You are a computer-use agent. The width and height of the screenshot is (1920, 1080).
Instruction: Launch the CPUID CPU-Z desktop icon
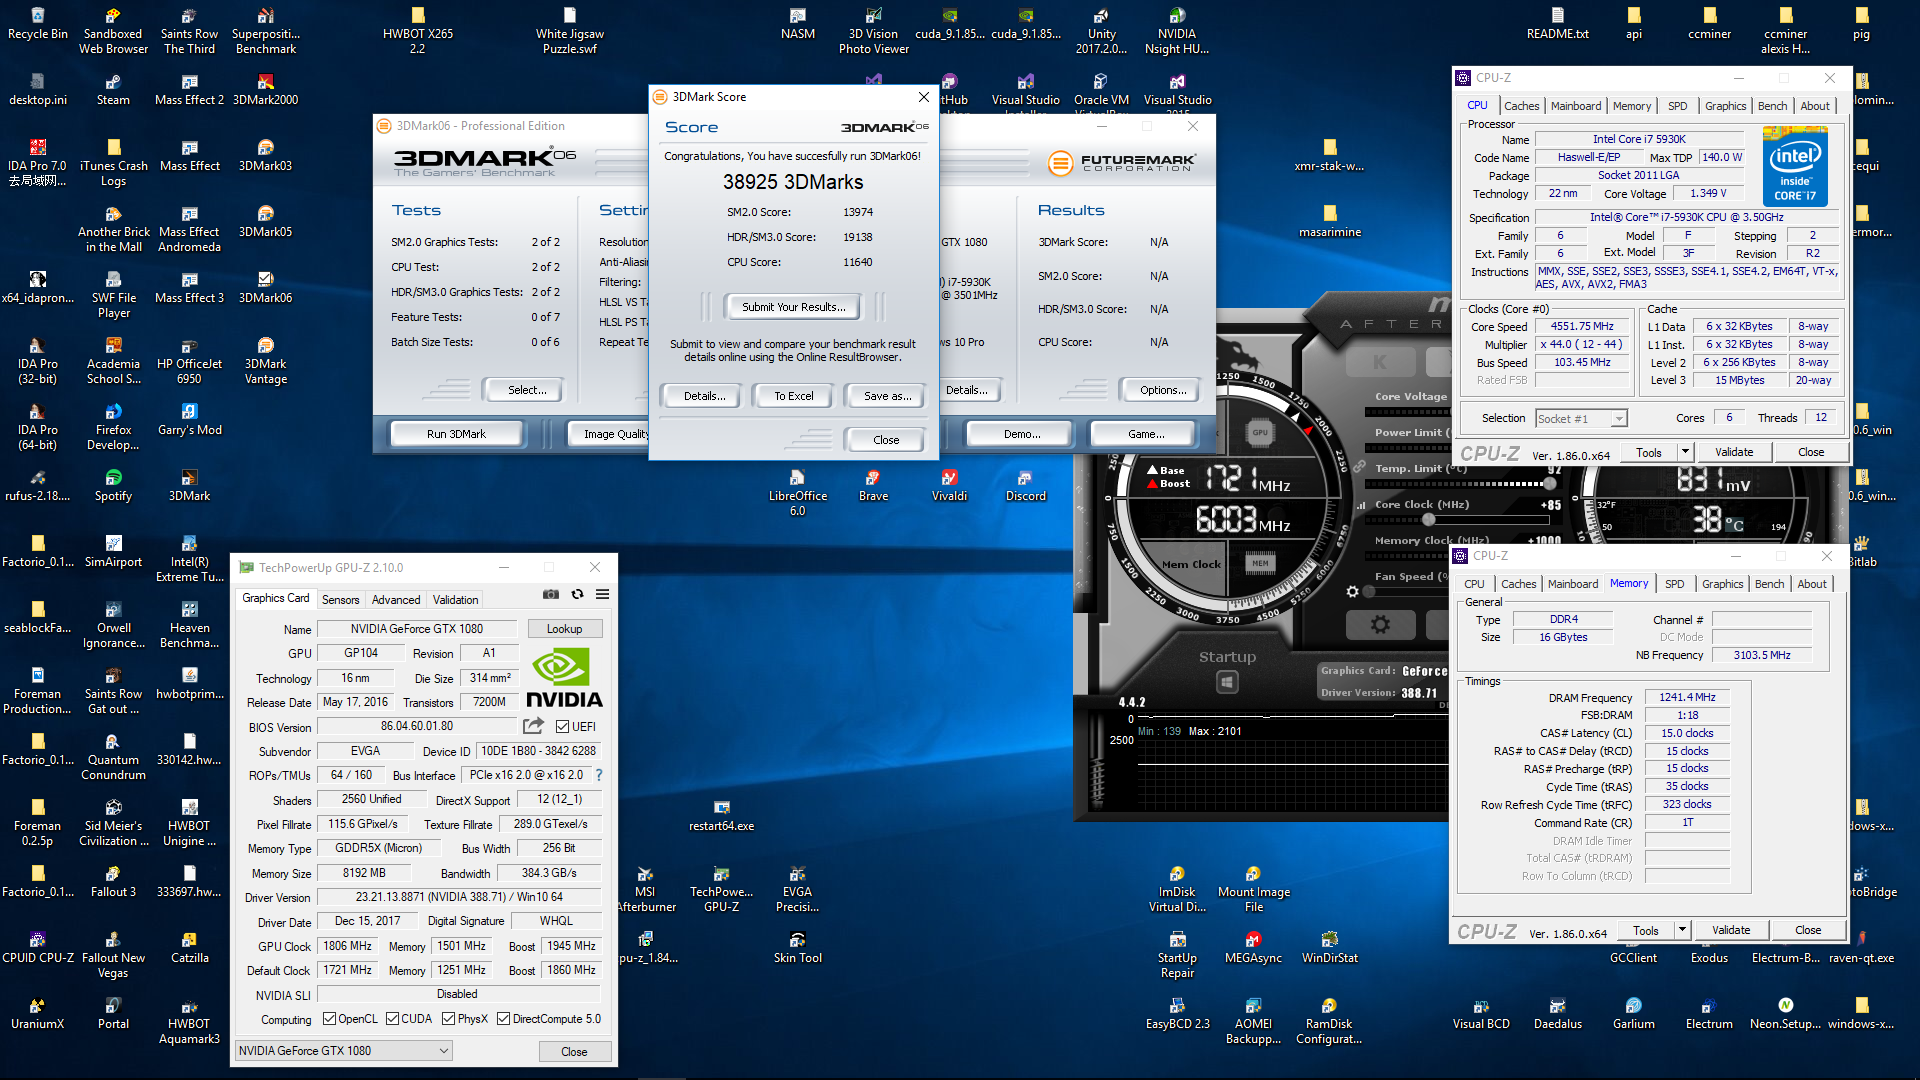(37, 948)
